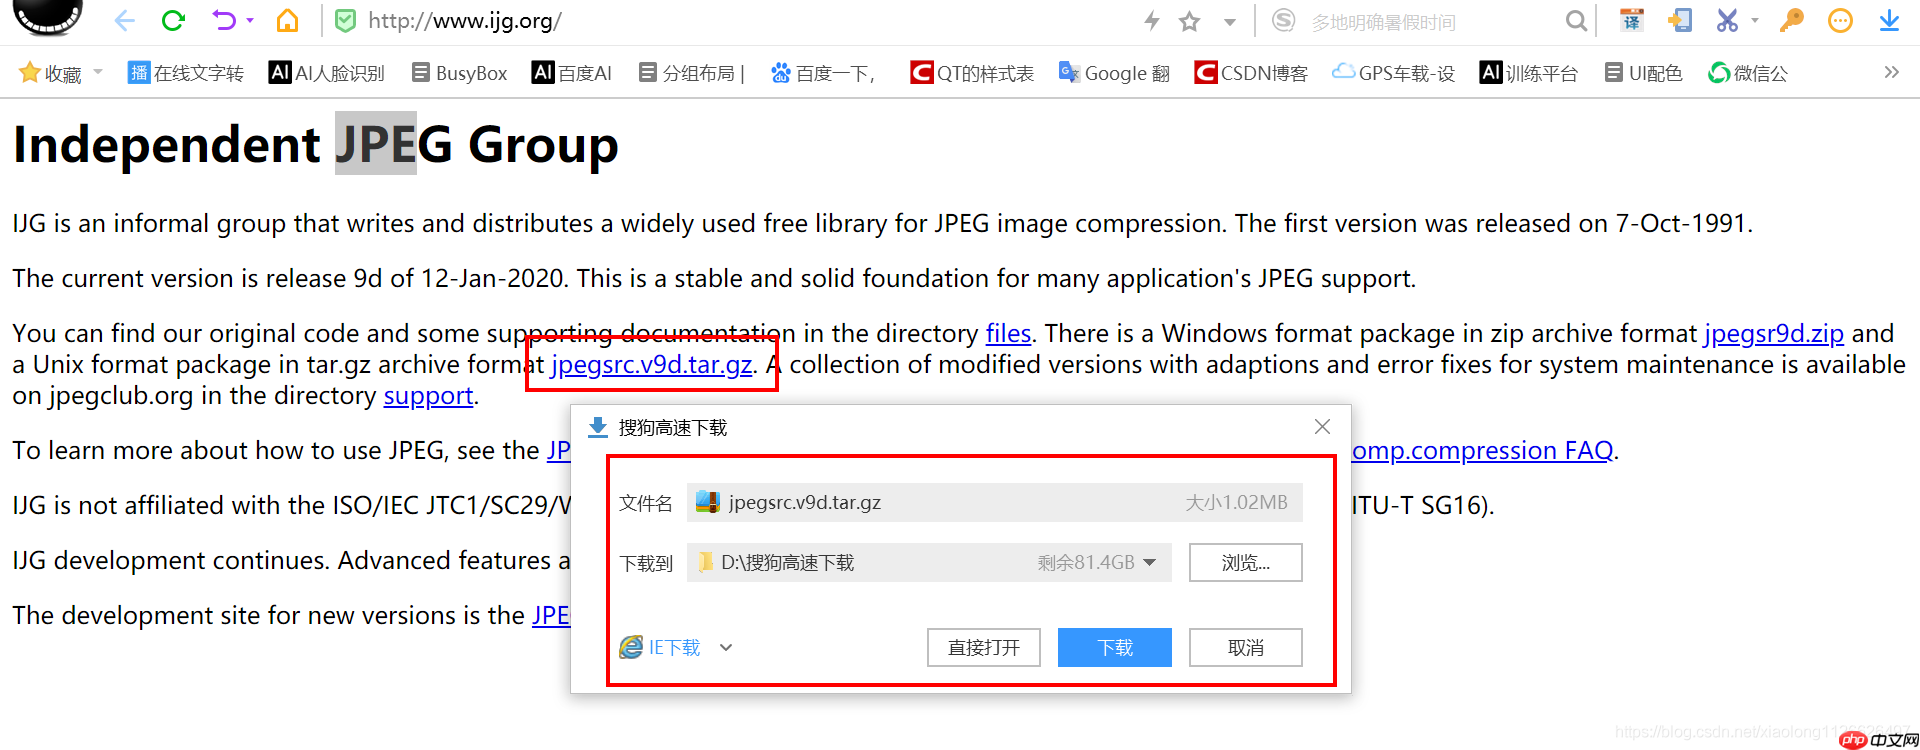The height and width of the screenshot is (750, 1920).
Task: Click the blue 下载 download button
Action: tap(1115, 647)
